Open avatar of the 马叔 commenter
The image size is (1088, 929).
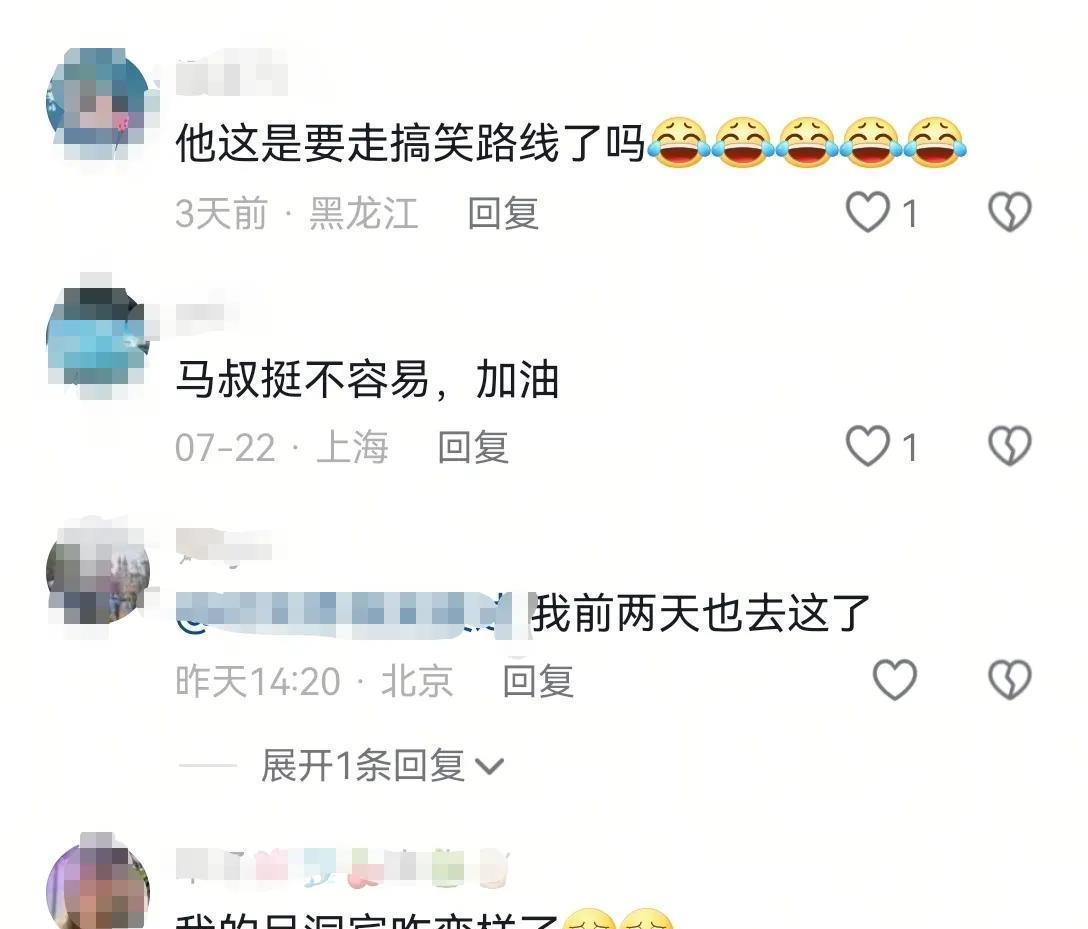98,338
